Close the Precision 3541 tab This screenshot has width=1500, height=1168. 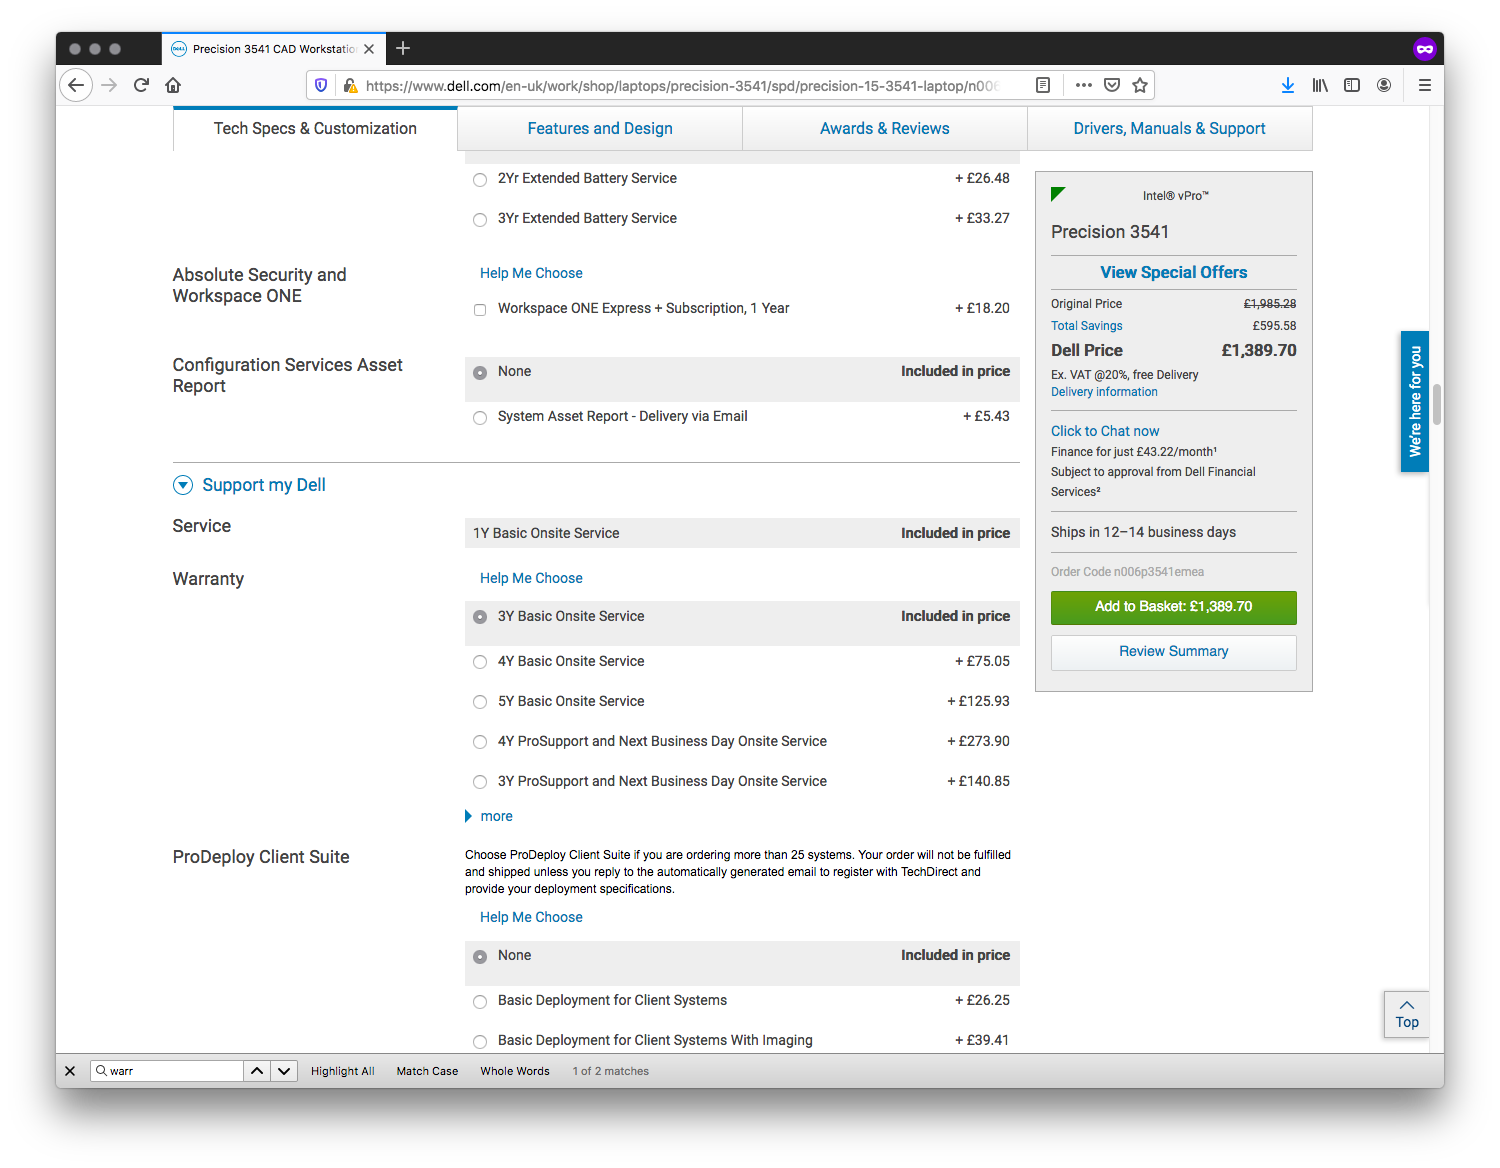point(369,49)
